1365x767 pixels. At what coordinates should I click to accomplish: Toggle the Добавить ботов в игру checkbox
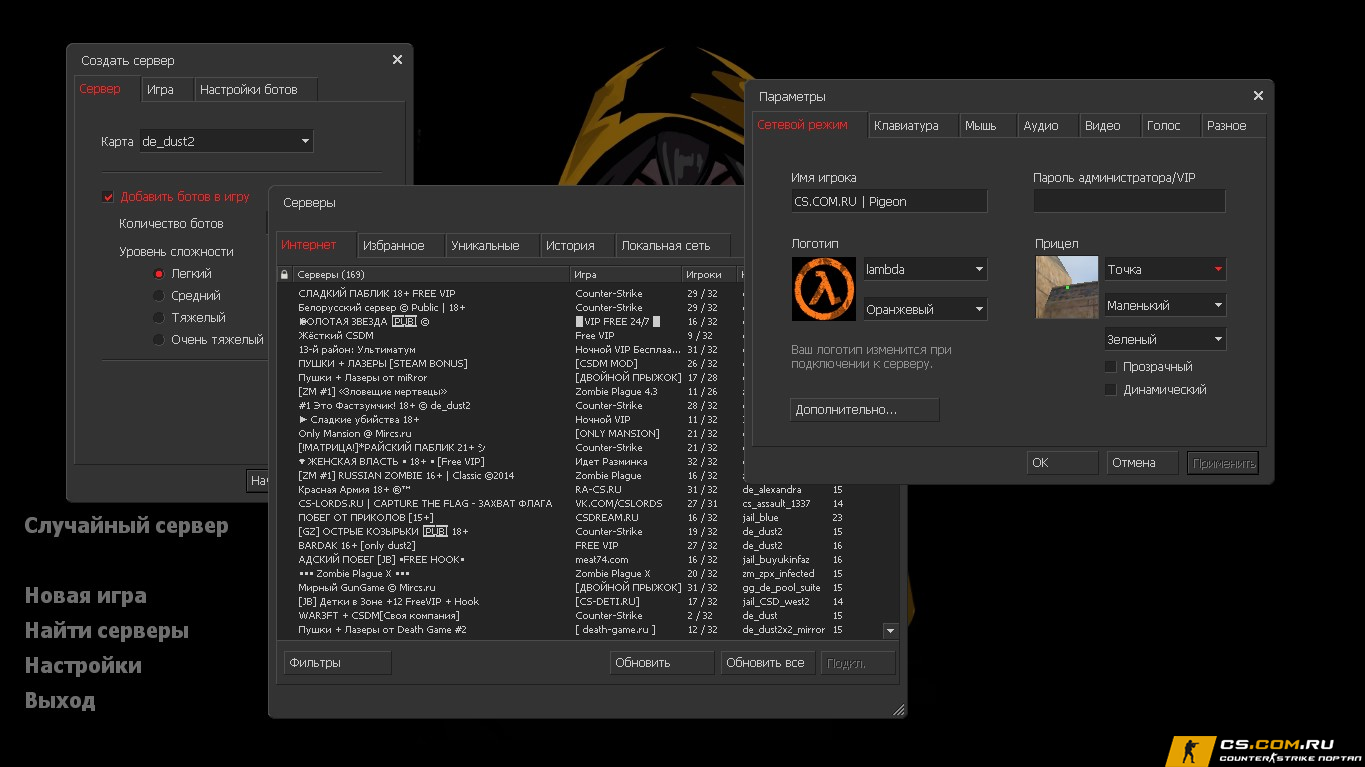tap(109, 197)
